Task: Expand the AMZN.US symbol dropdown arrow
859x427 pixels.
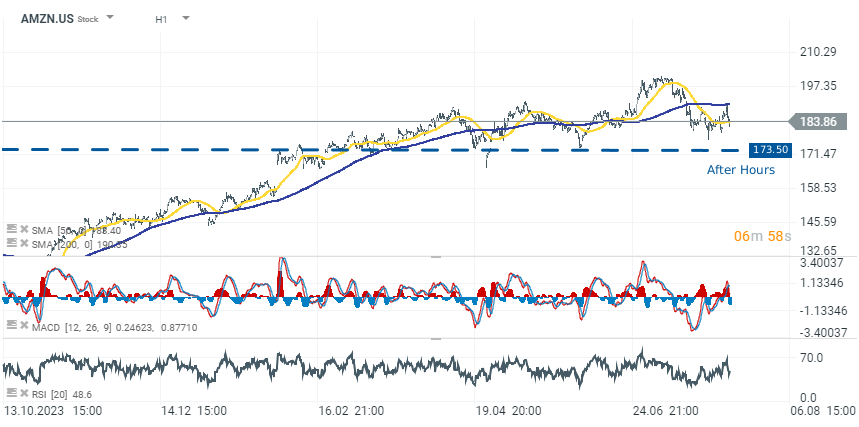Action: 110,18
